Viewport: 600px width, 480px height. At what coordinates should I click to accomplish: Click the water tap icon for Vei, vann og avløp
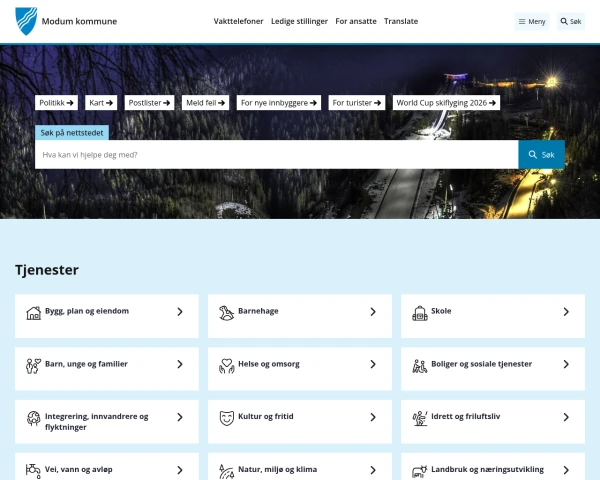click(33, 471)
